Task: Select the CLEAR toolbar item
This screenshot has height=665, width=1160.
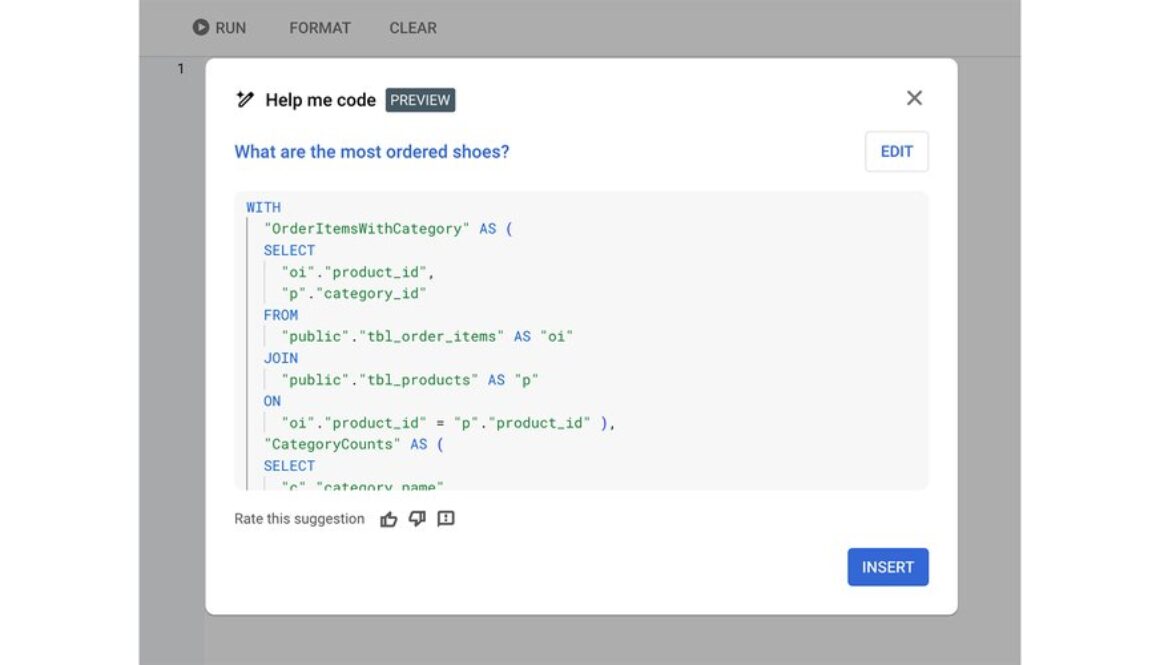Action: click(x=412, y=28)
